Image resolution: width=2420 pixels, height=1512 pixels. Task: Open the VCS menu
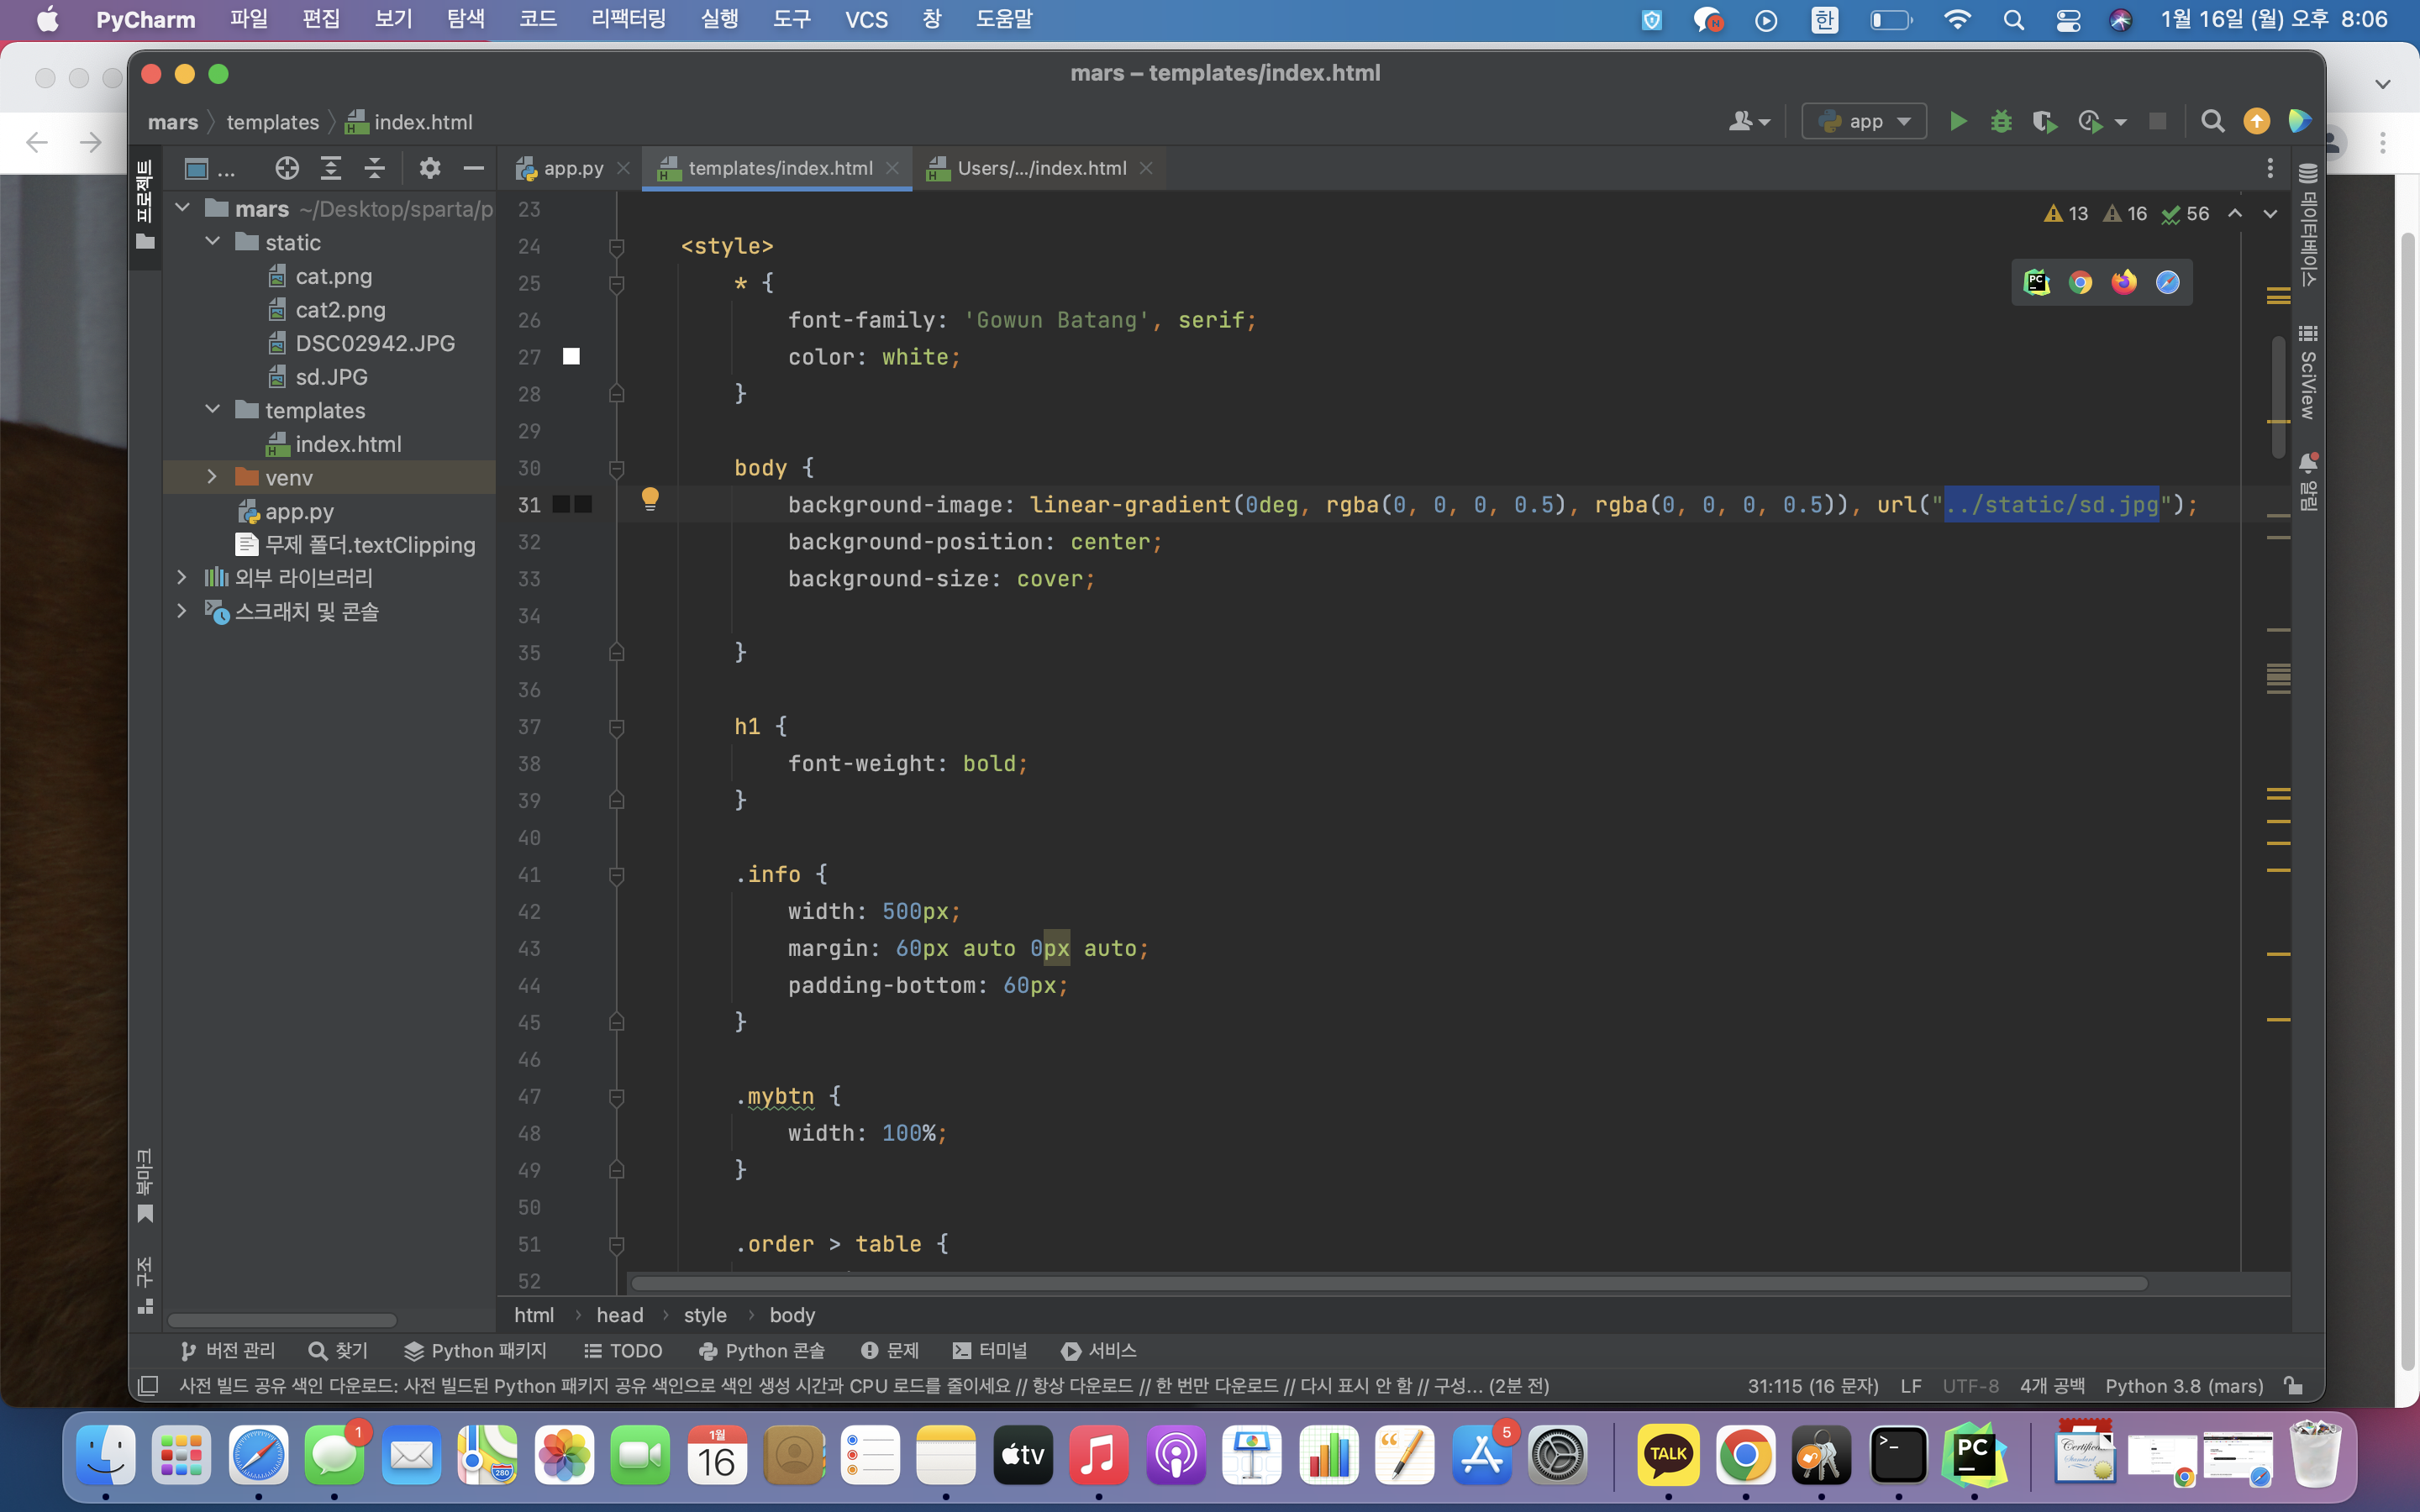[866, 20]
